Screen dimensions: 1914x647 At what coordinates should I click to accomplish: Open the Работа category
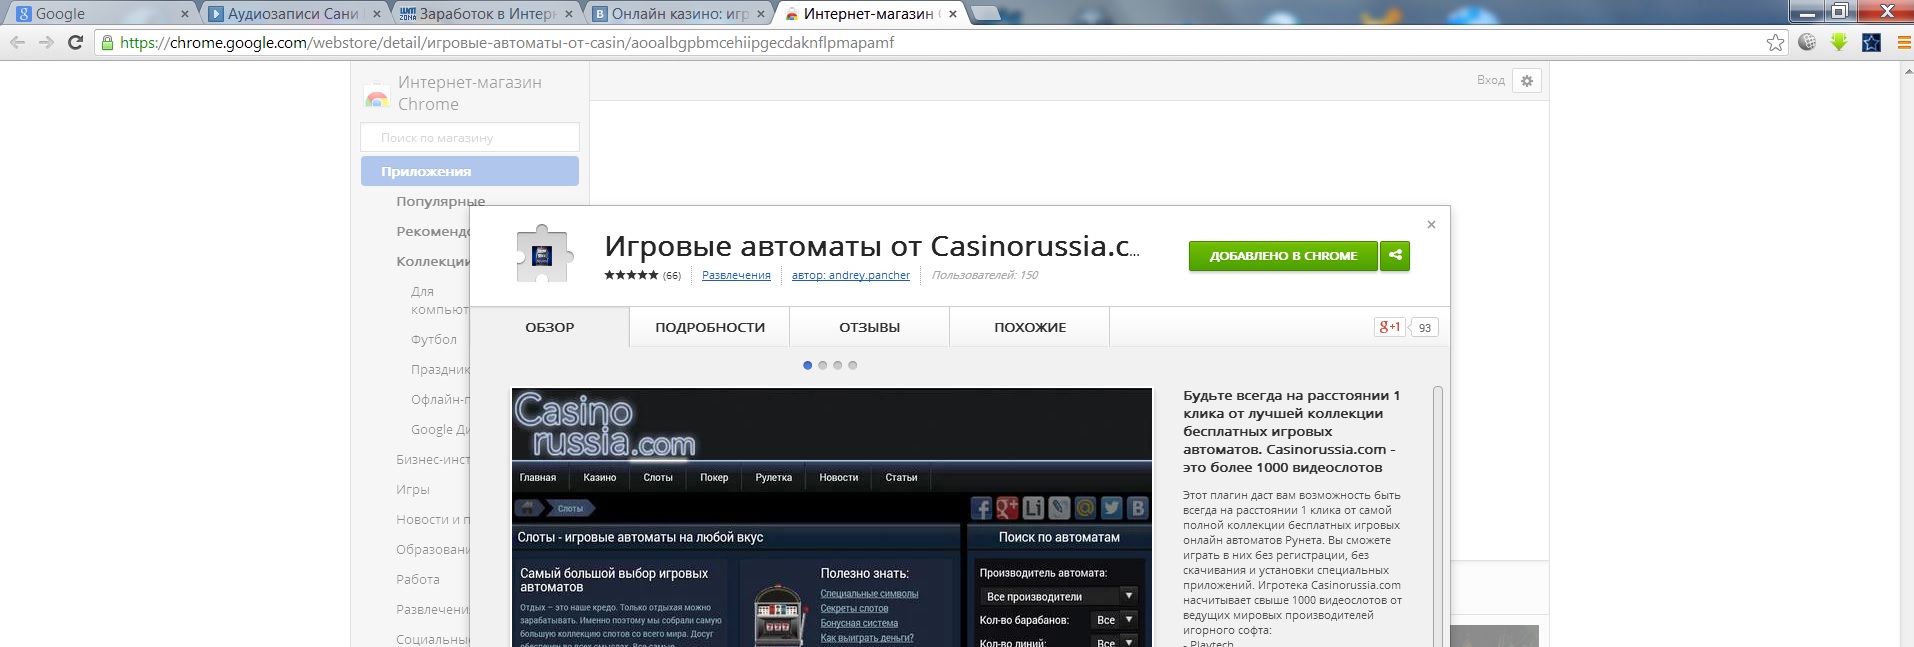(x=418, y=579)
